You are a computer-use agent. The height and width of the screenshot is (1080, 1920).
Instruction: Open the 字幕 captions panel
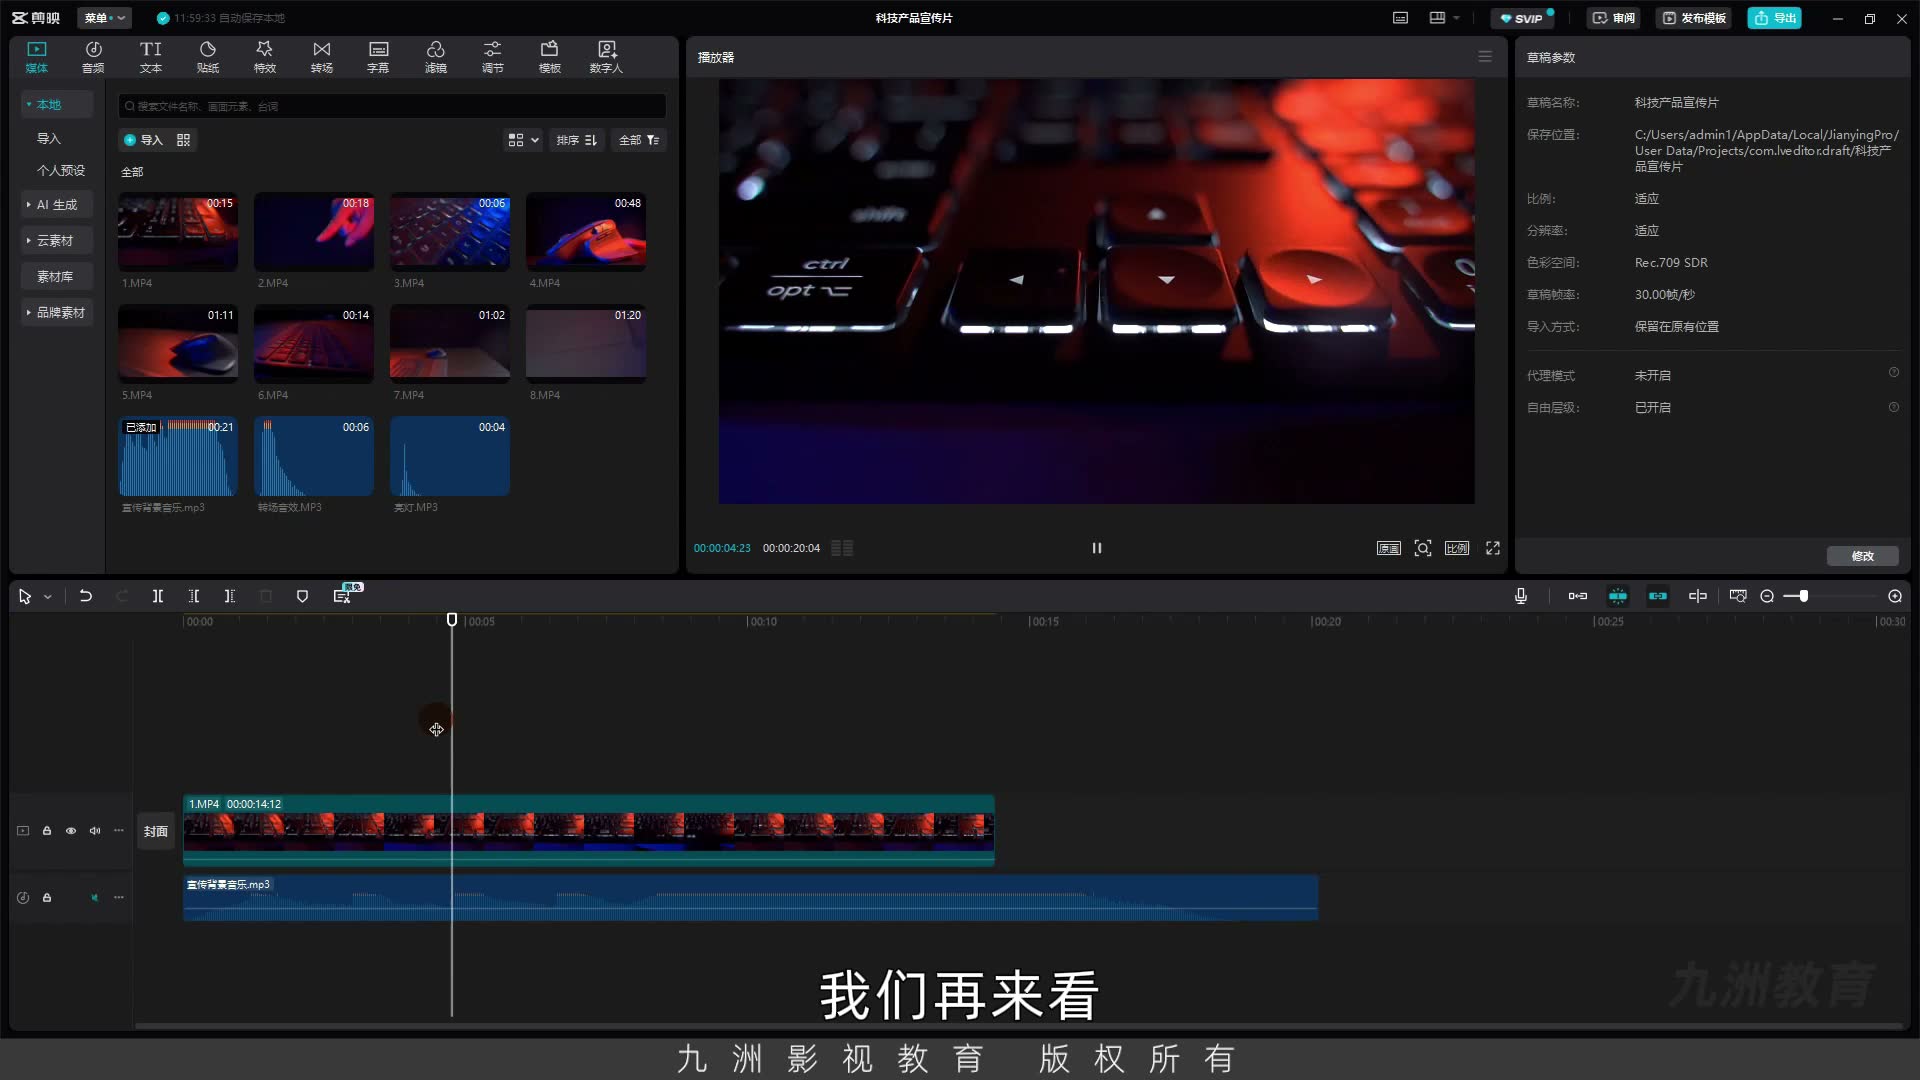[378, 57]
